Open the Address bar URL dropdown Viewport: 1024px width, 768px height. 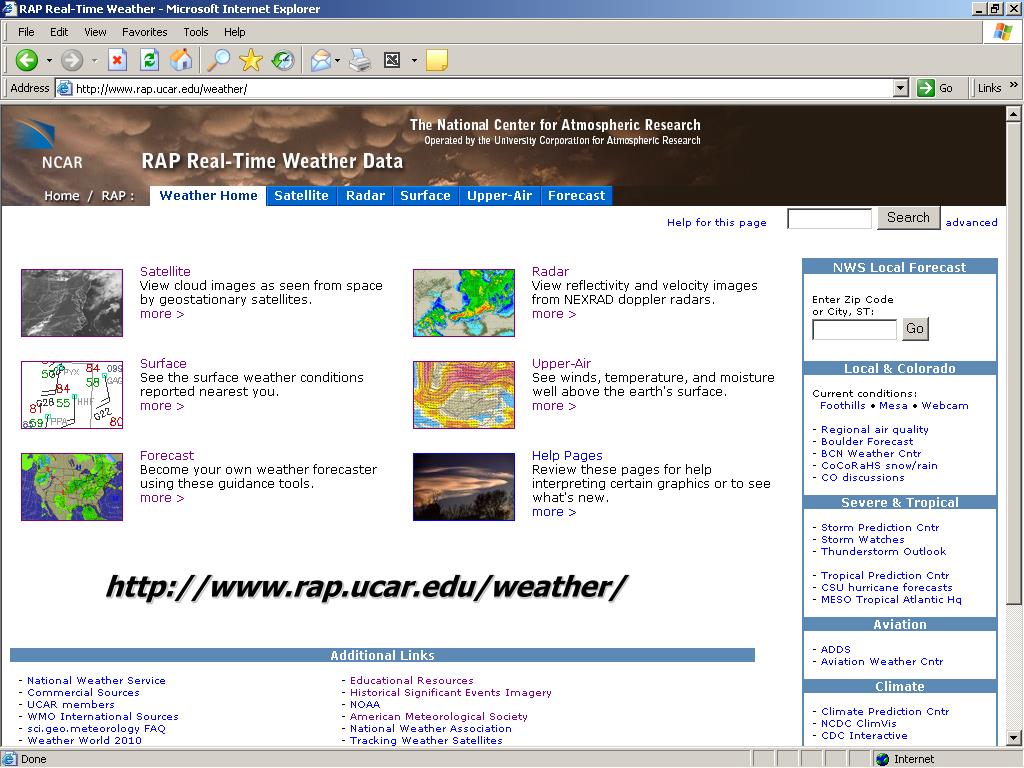pos(901,88)
